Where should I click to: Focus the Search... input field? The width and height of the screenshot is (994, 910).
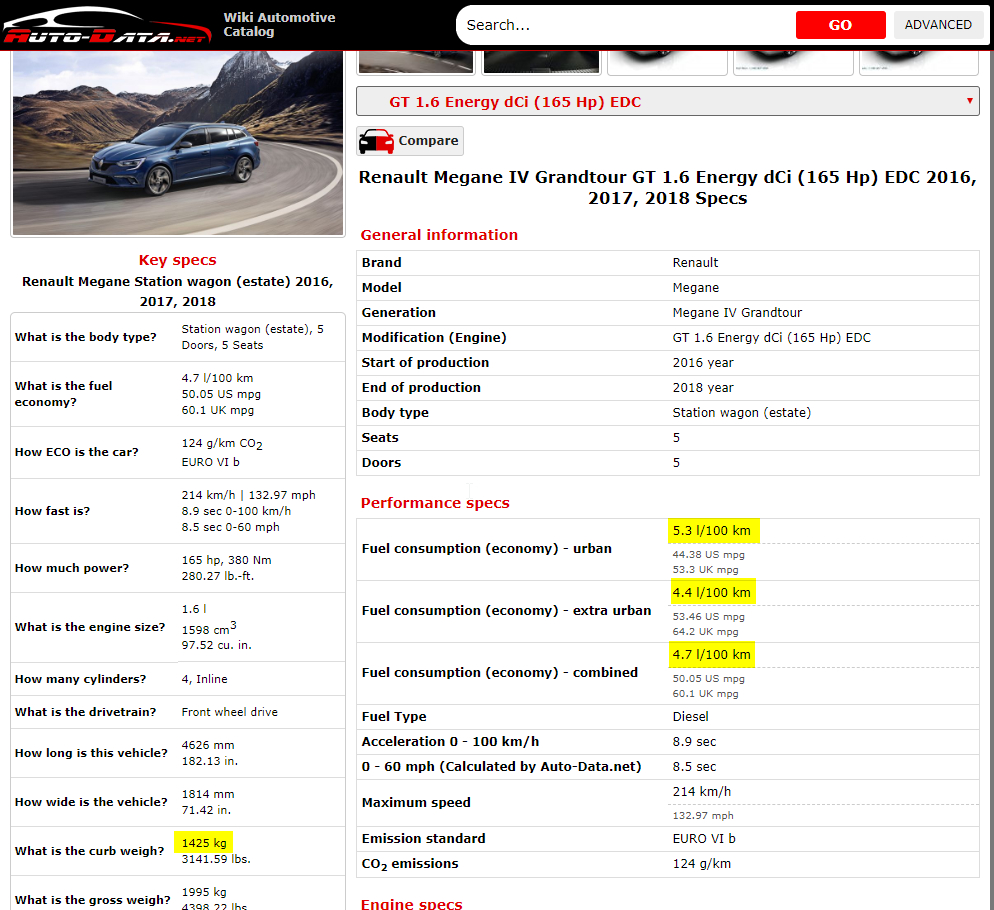(628, 25)
